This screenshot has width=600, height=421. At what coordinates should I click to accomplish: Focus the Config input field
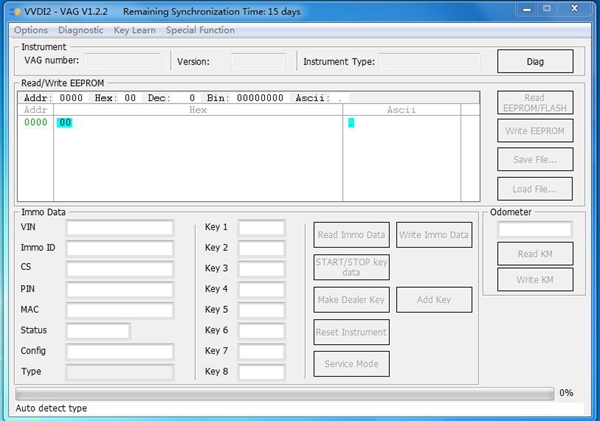click(120, 352)
